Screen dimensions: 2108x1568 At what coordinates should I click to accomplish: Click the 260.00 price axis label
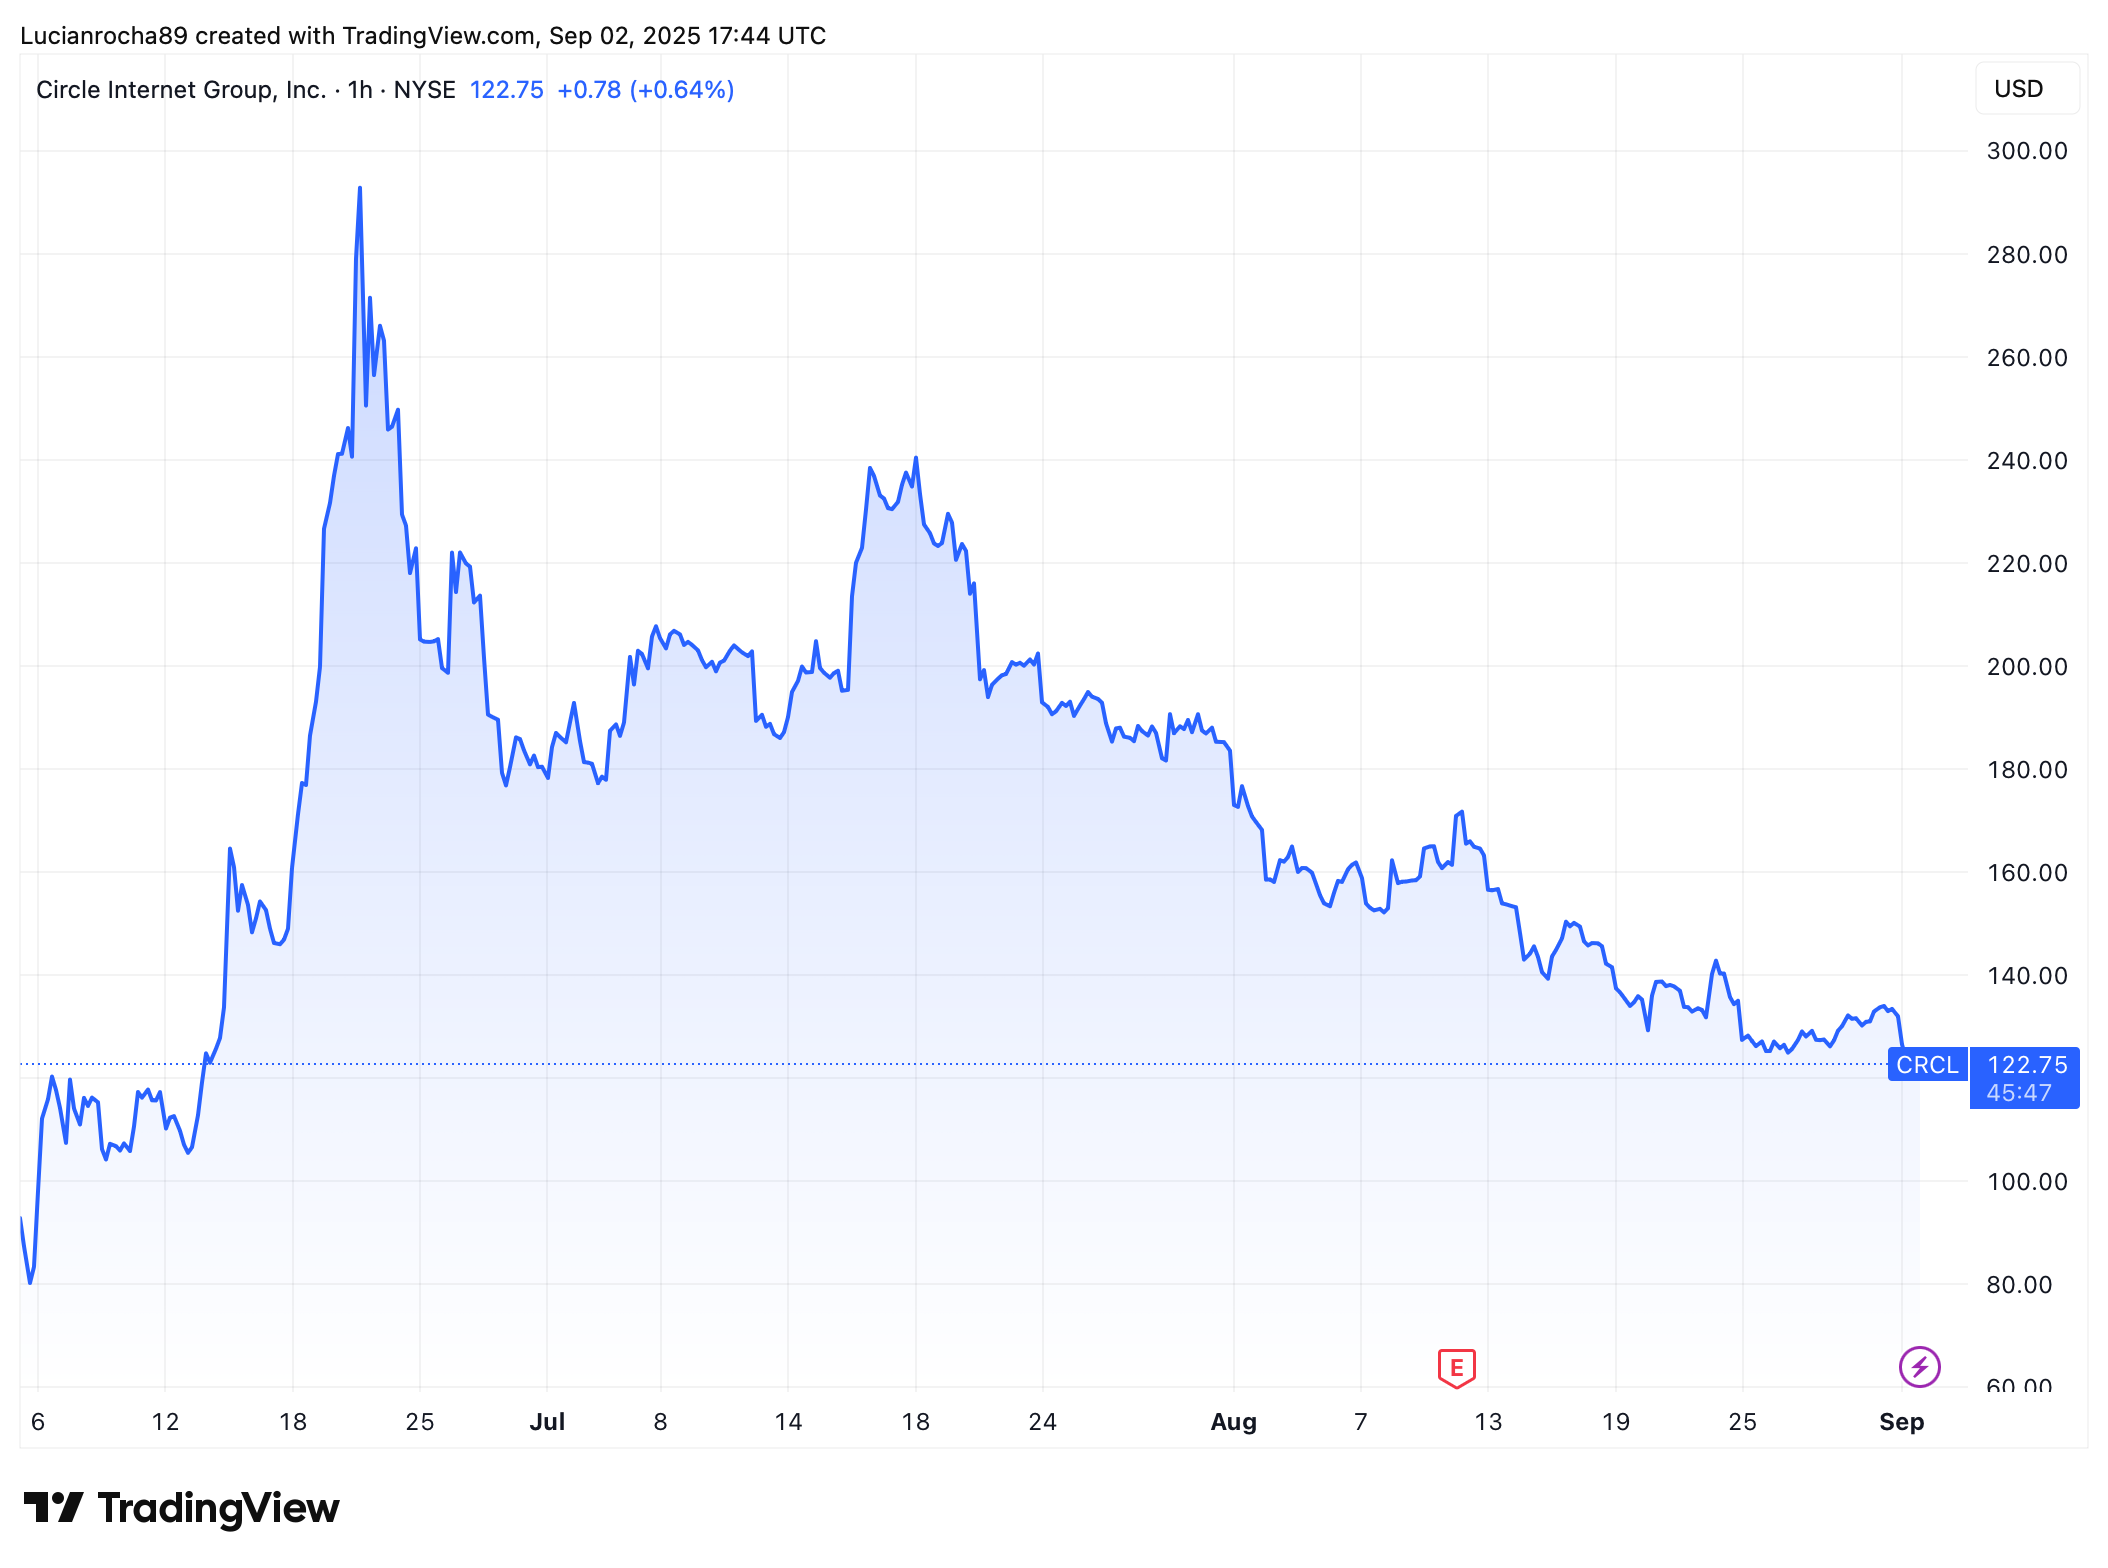[x=2026, y=357]
